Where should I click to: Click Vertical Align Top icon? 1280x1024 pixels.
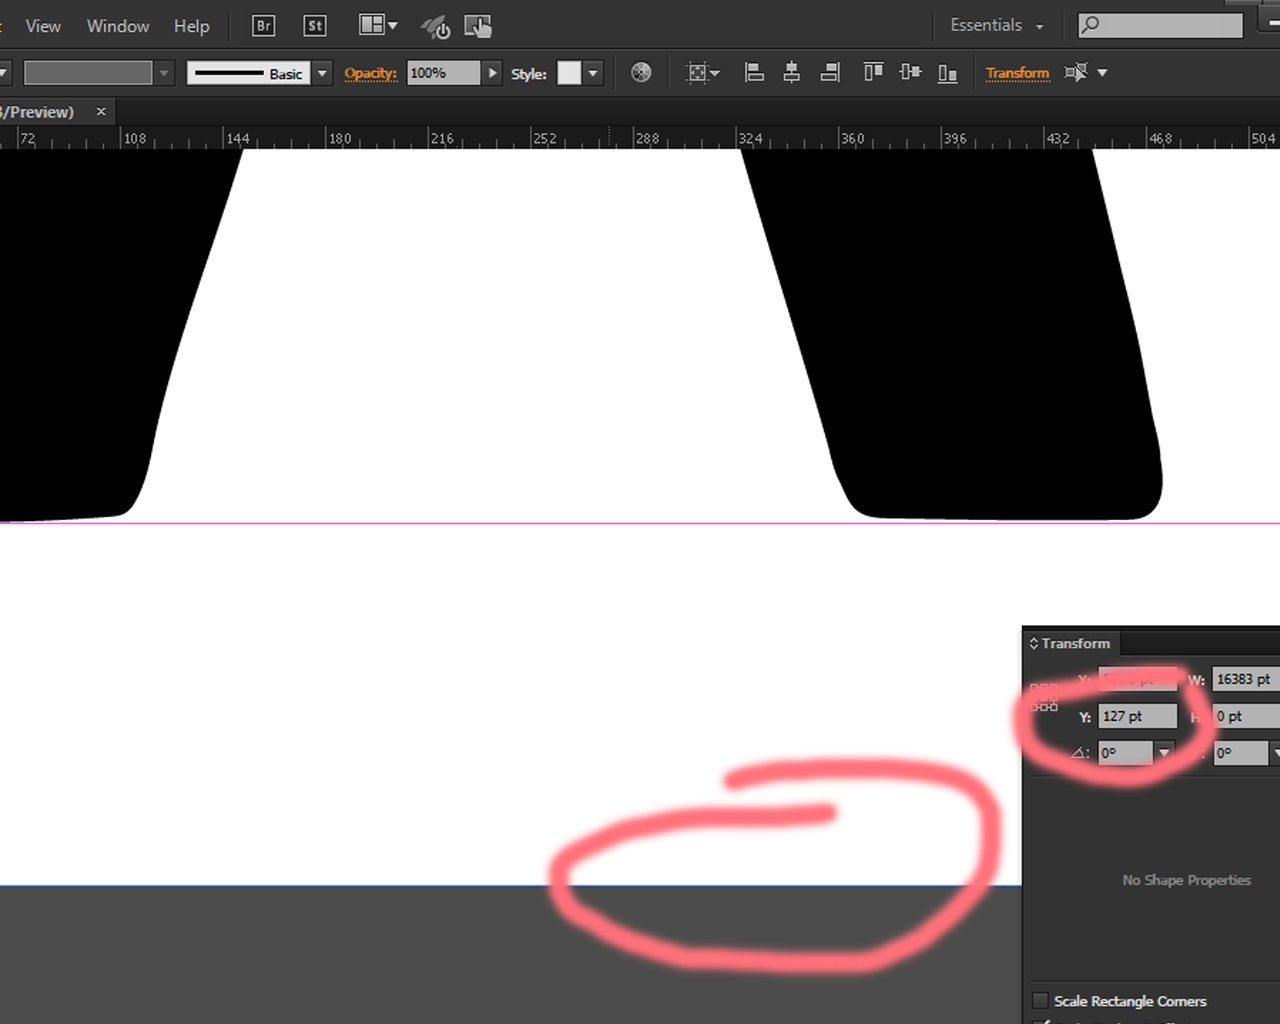pyautogui.click(x=873, y=72)
